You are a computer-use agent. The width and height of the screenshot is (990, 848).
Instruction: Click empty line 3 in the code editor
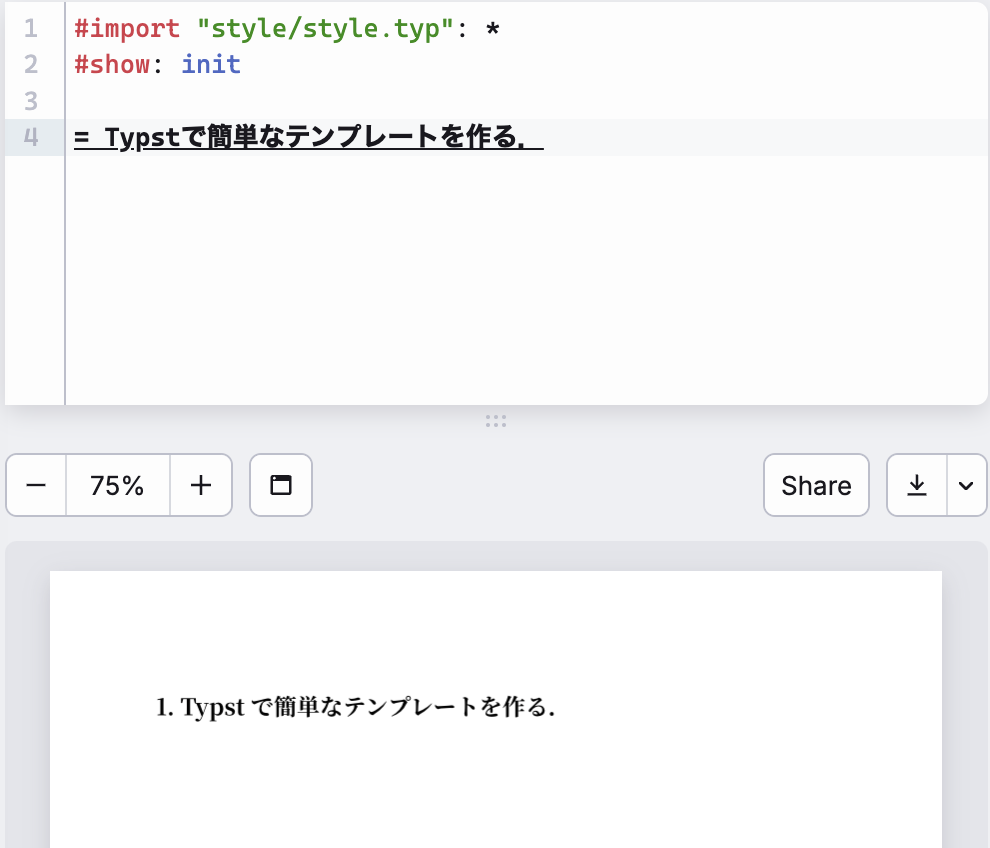(200, 101)
